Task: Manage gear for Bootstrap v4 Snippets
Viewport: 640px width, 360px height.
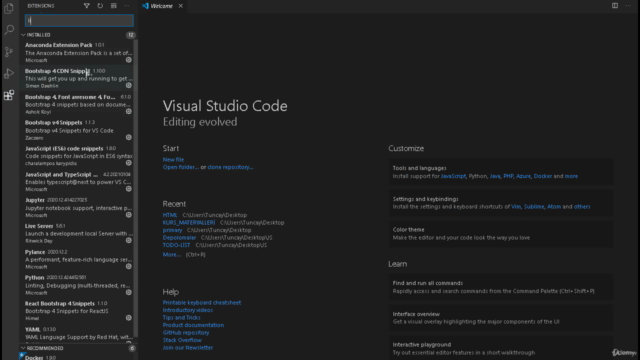Action: click(129, 138)
